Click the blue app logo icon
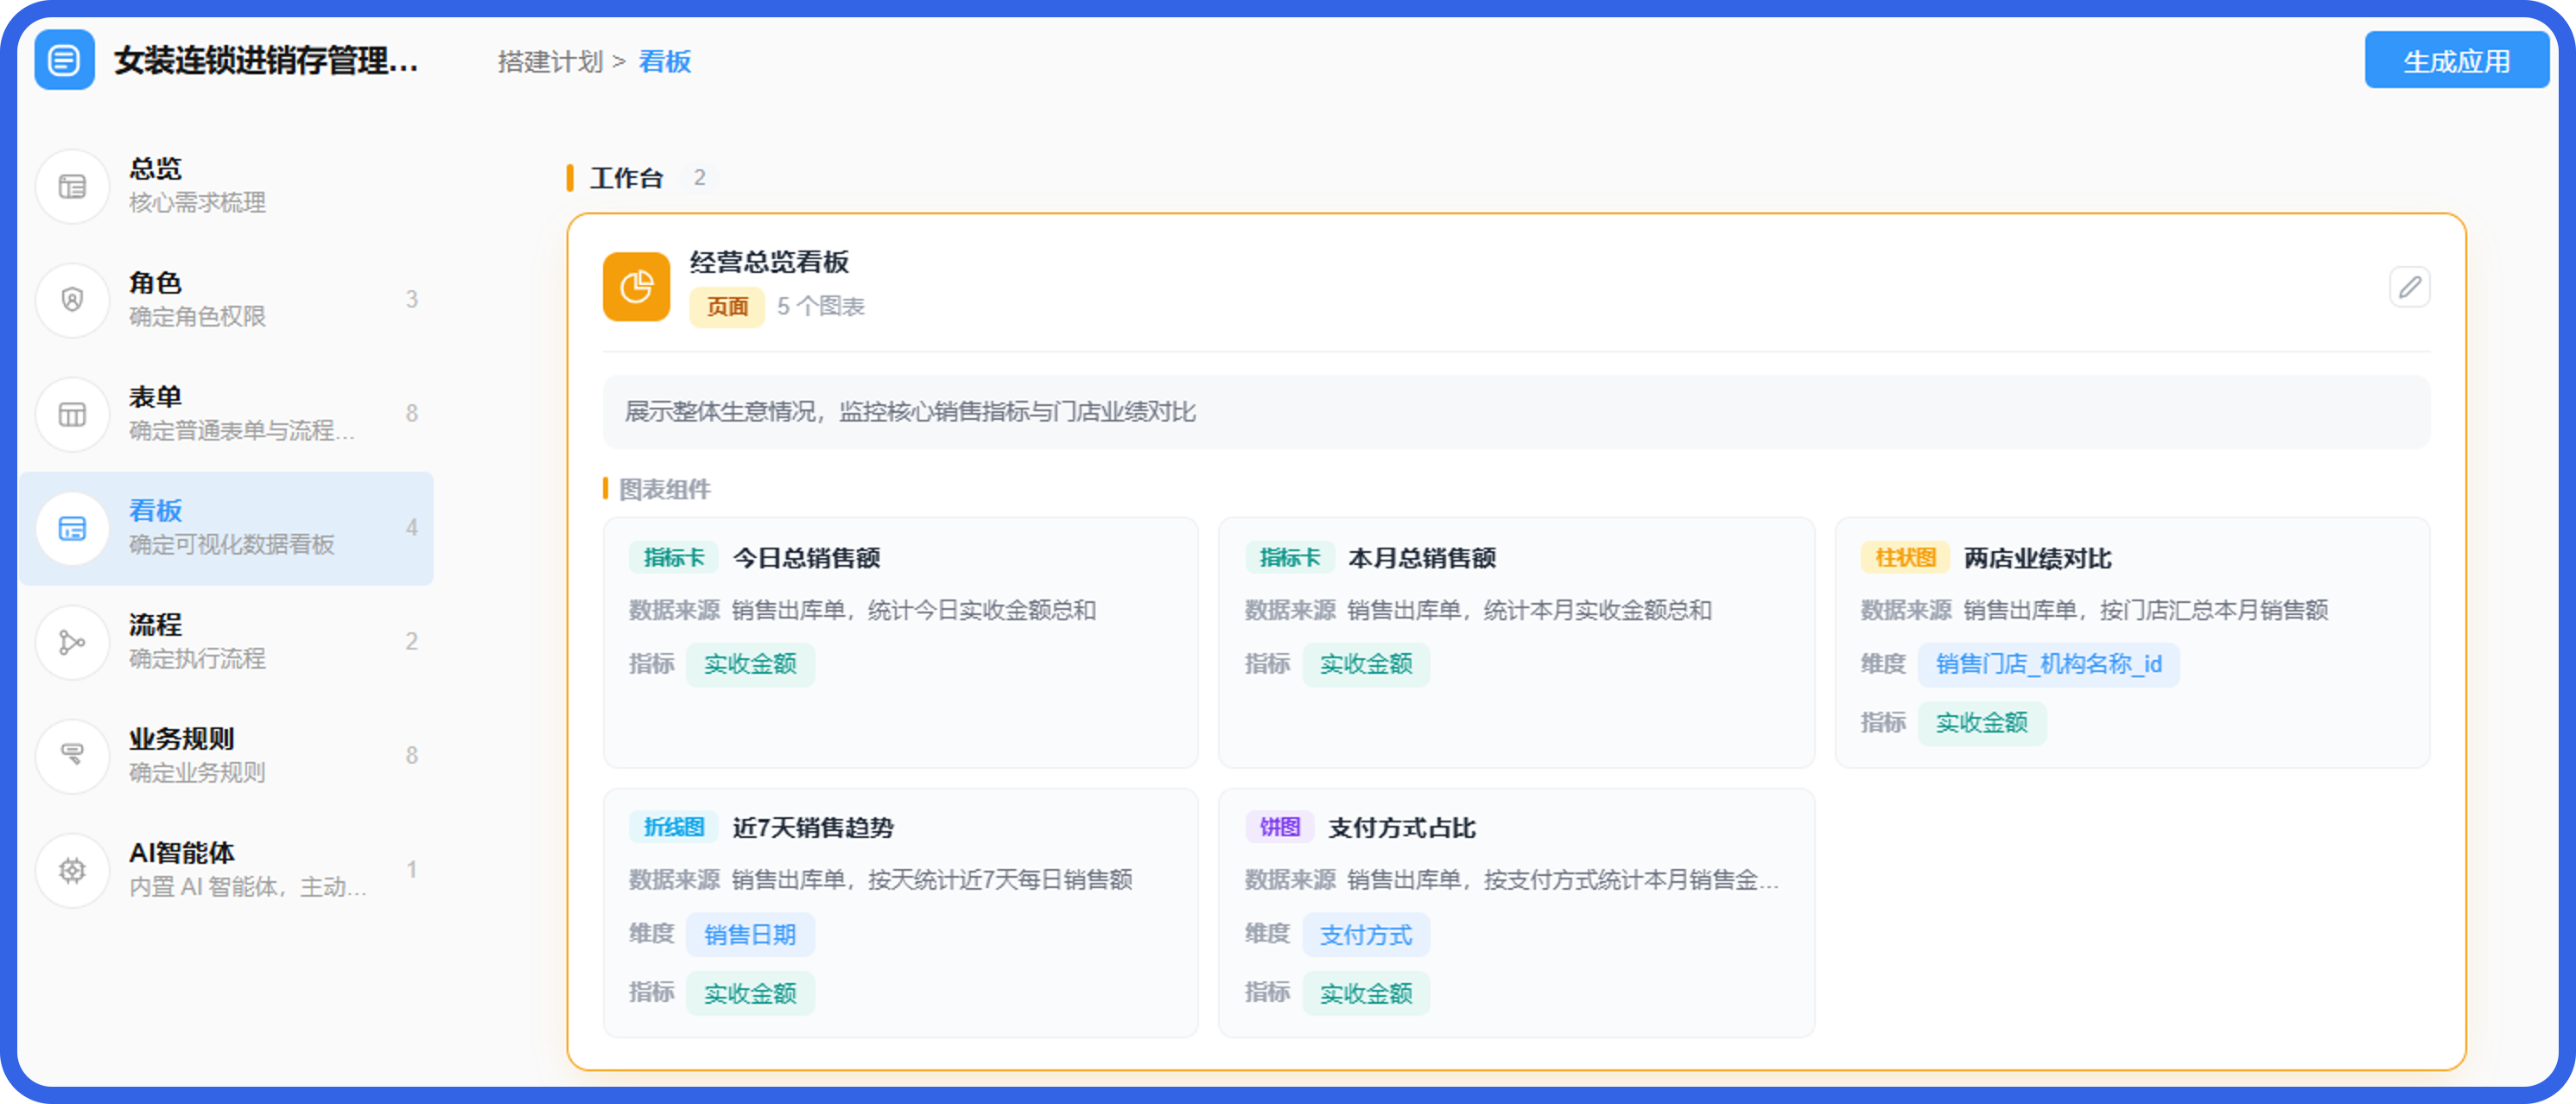This screenshot has width=2576, height=1104. click(64, 60)
